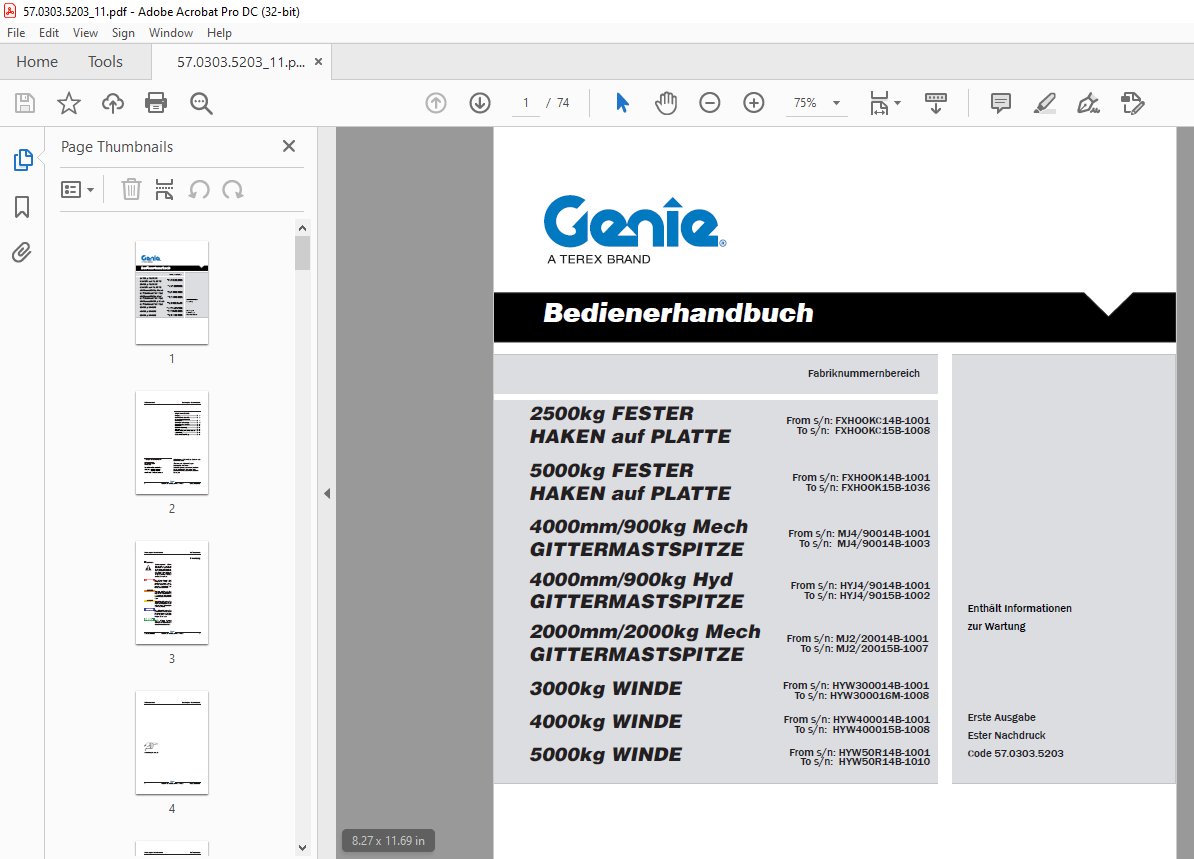Open the Attachments paperclip icon

coord(22,252)
